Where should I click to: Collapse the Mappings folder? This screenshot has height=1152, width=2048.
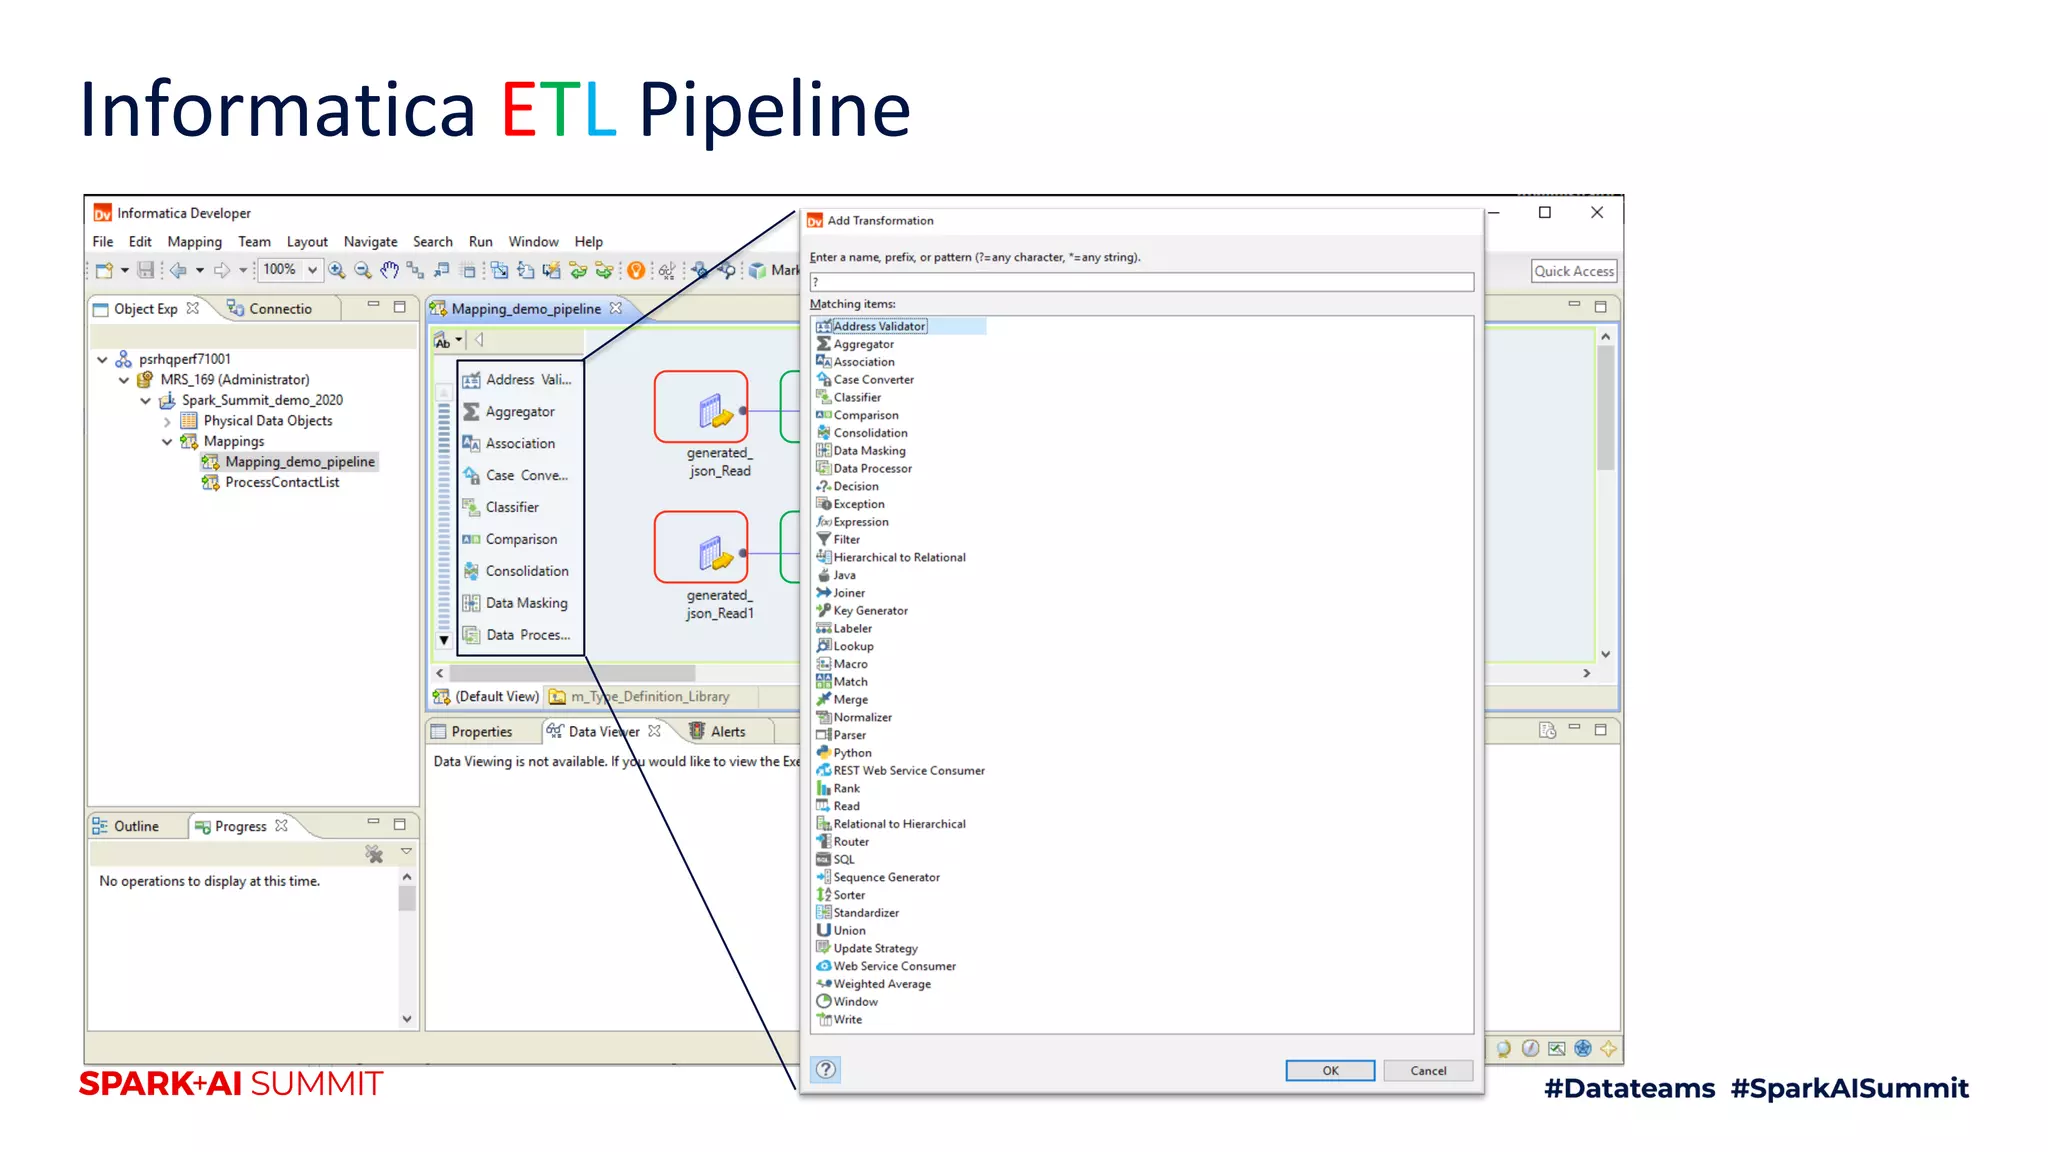(167, 442)
